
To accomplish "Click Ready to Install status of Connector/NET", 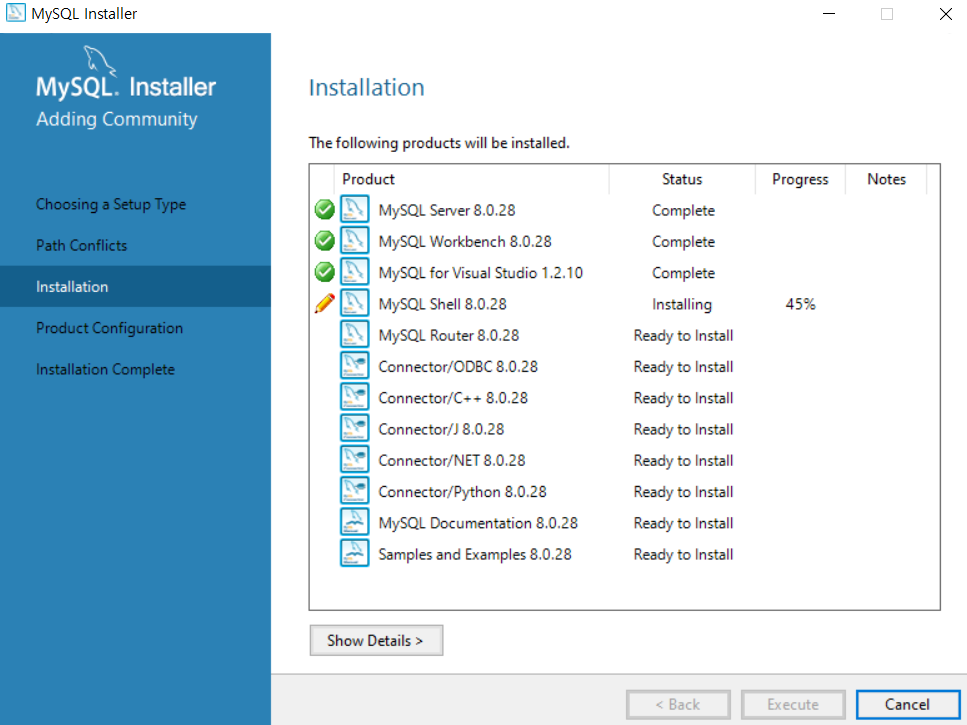I will 683,461.
